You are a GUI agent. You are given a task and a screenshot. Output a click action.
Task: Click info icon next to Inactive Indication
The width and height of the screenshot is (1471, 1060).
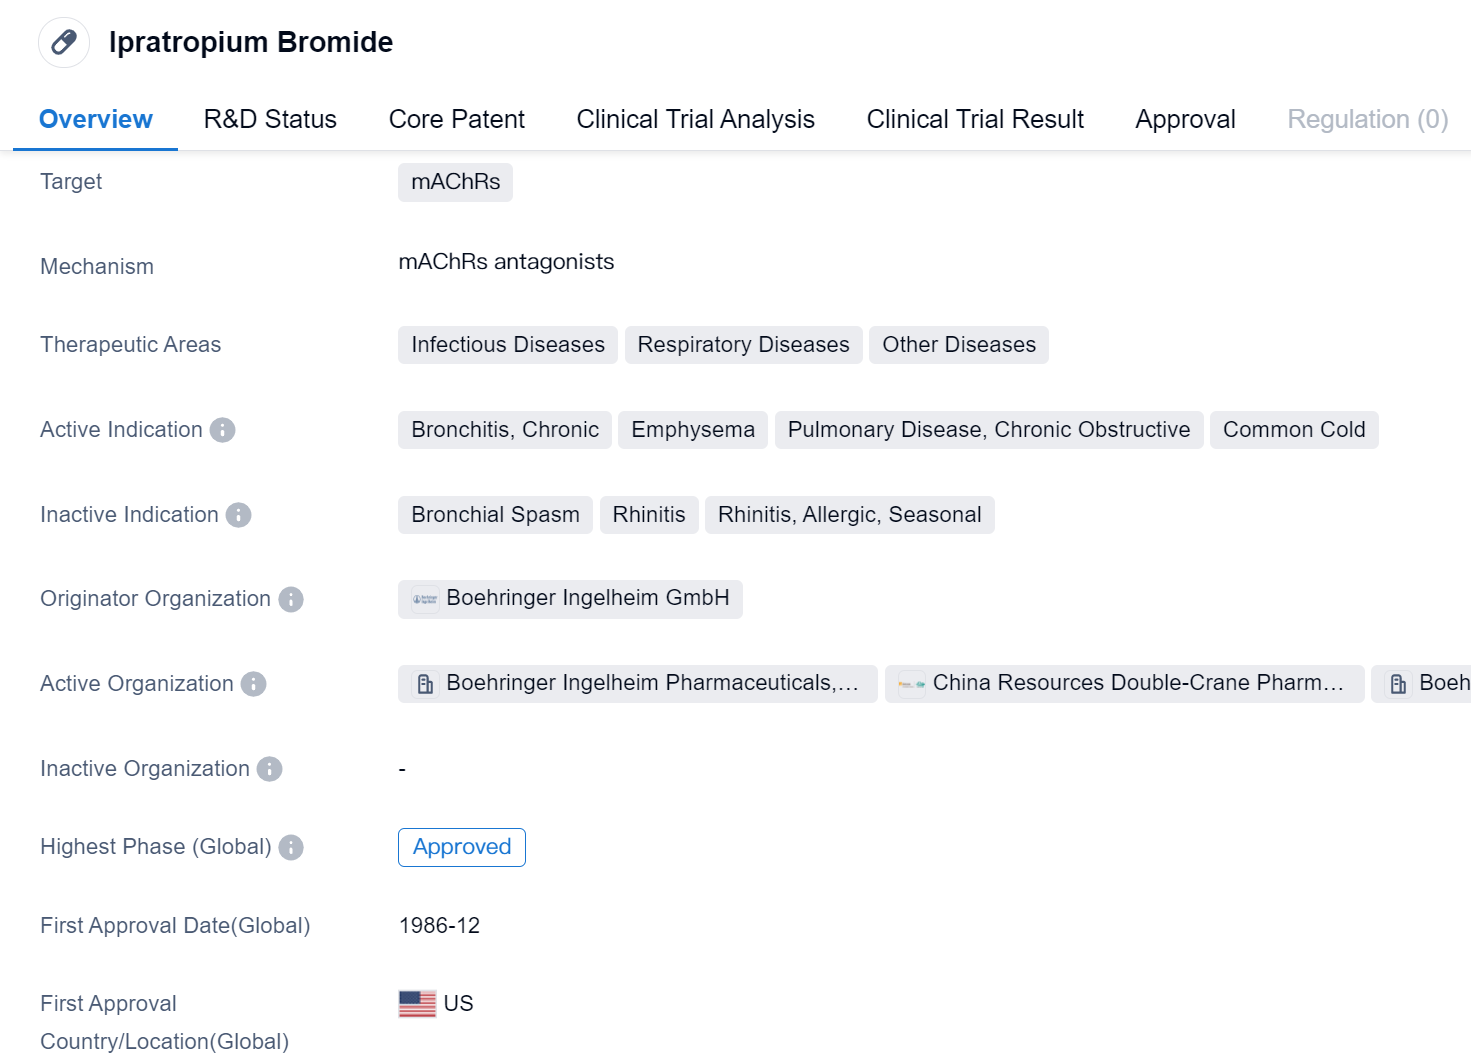point(238,515)
